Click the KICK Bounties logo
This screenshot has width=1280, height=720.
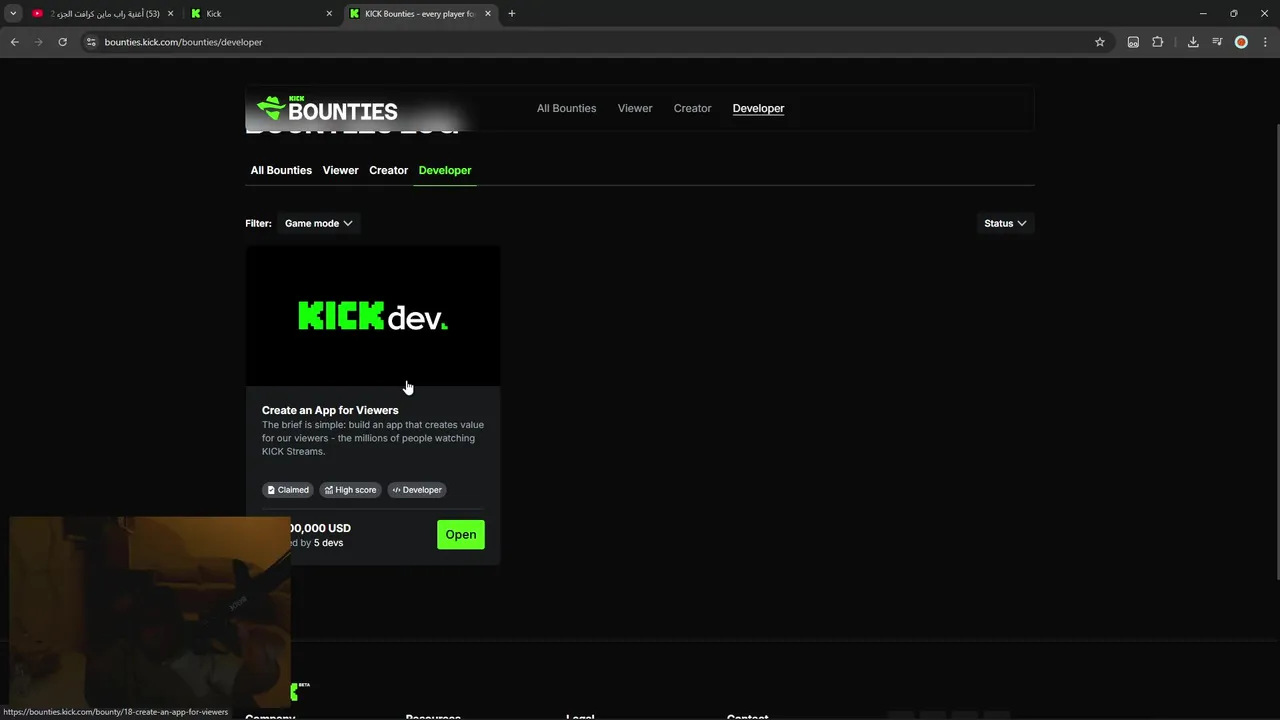pos(327,108)
